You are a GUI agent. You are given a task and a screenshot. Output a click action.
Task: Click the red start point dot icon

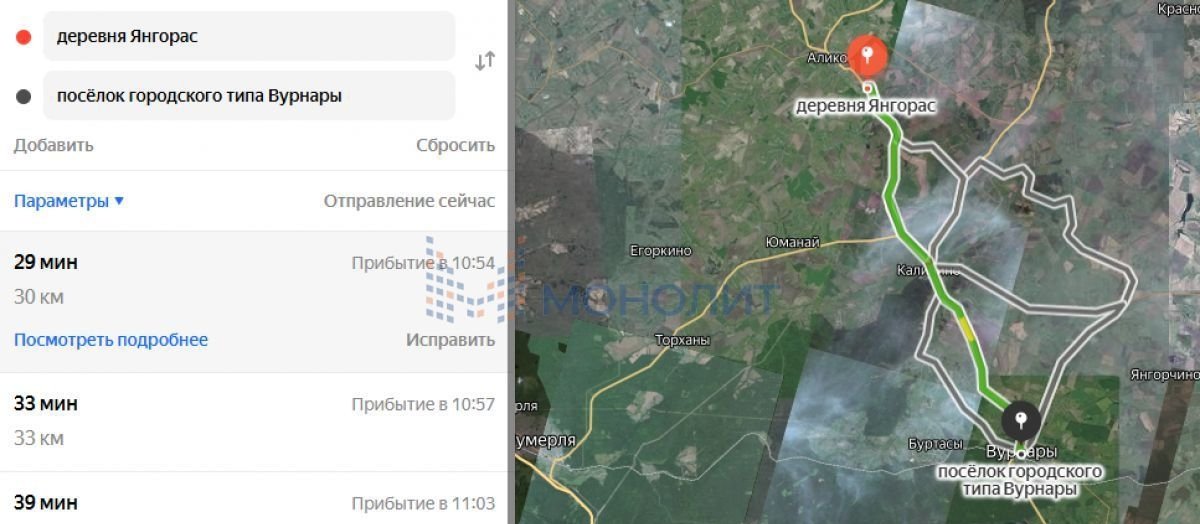[23, 37]
